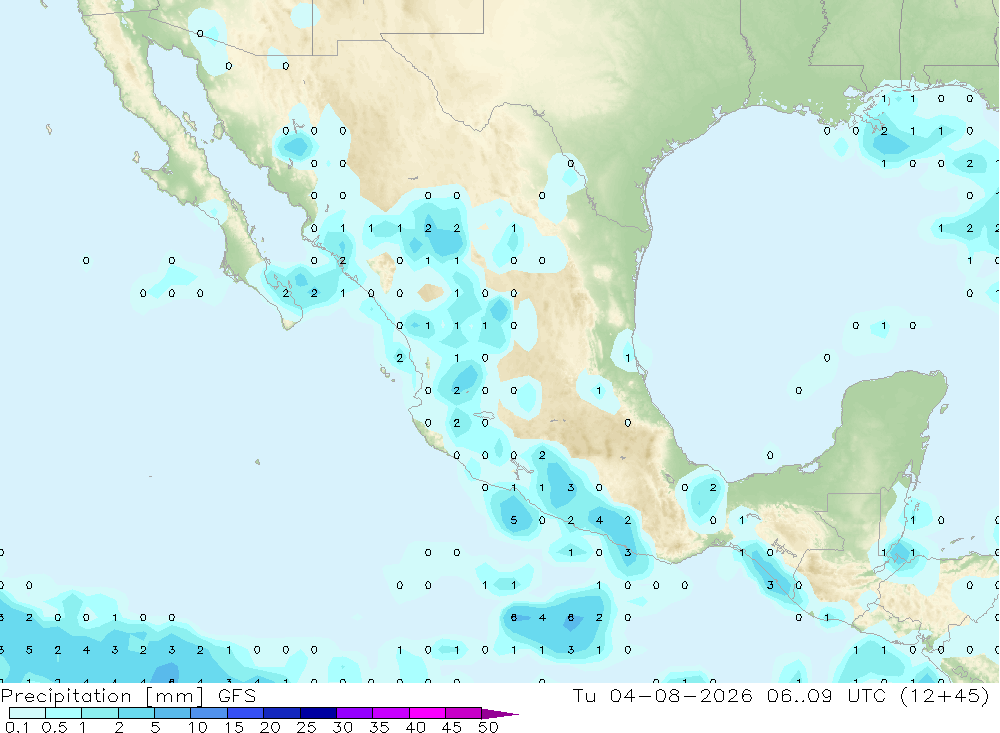Click the '20' legend scale label
This screenshot has width=1000, height=733.
[270, 727]
